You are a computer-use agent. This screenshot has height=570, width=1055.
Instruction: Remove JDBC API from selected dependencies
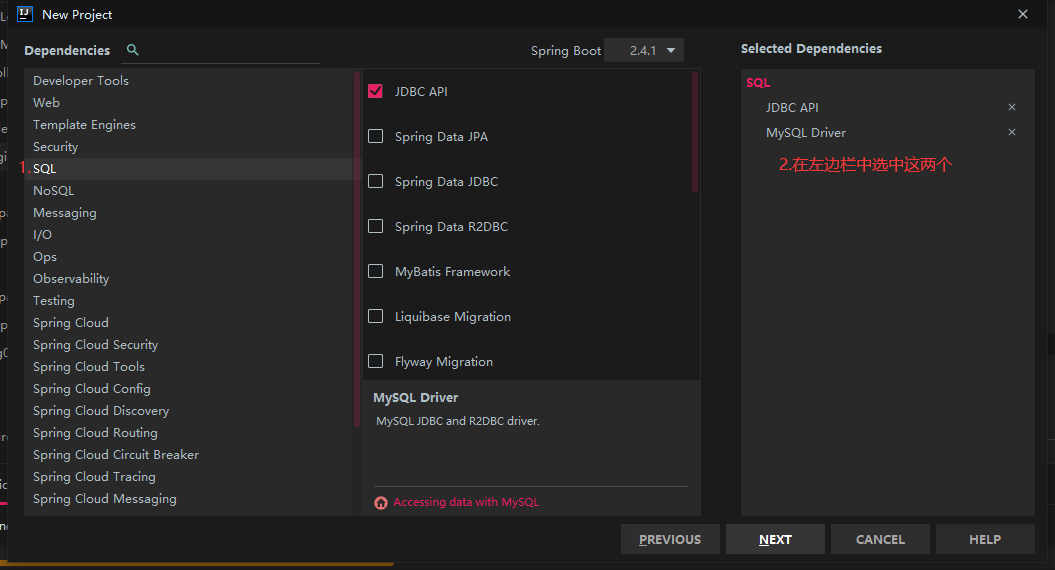coord(1012,107)
